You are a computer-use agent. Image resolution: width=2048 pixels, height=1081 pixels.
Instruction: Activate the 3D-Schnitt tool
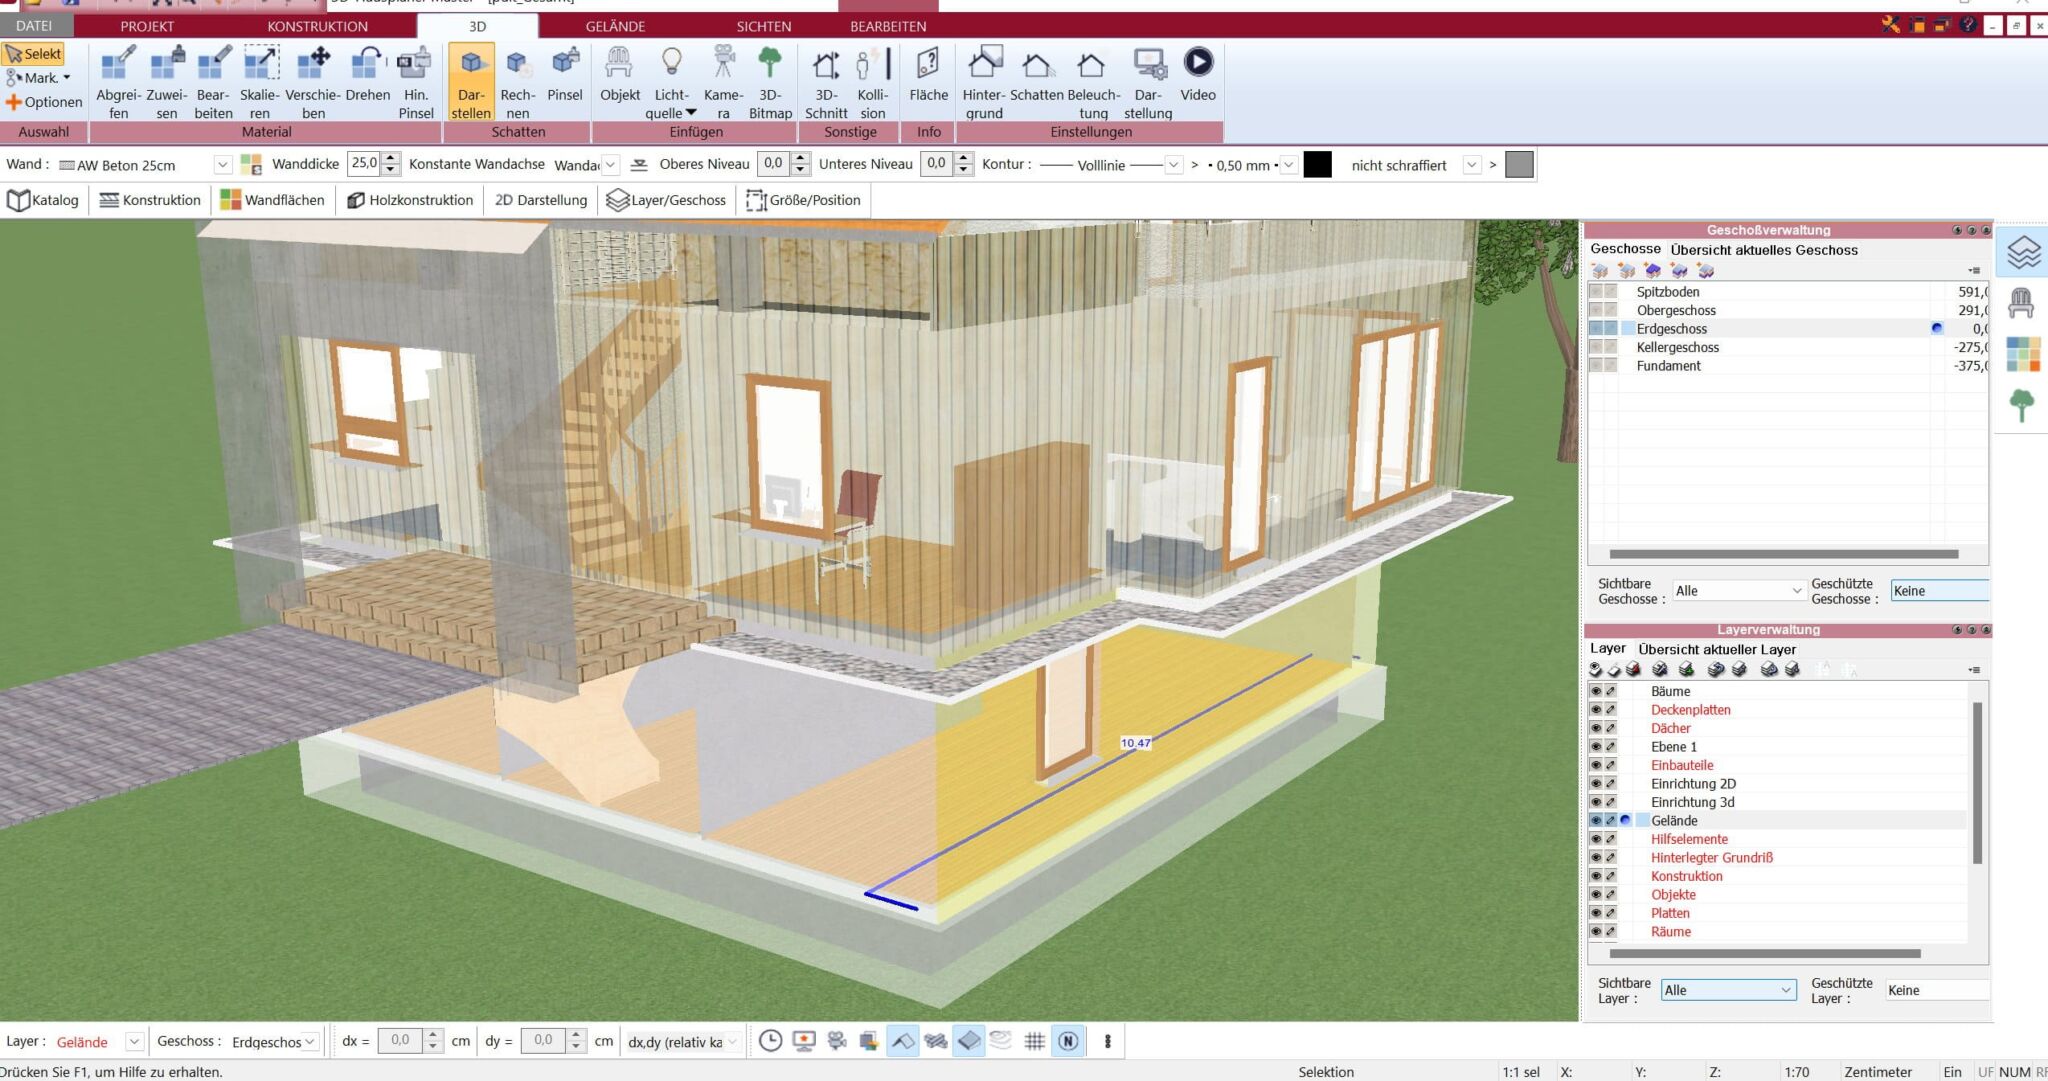click(827, 80)
